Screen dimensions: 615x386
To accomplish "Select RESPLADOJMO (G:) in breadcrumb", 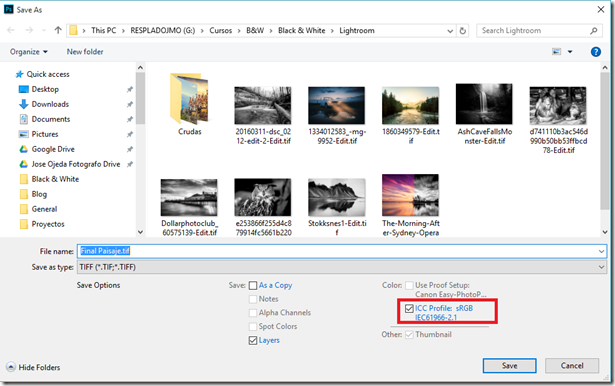I will click(162, 30).
